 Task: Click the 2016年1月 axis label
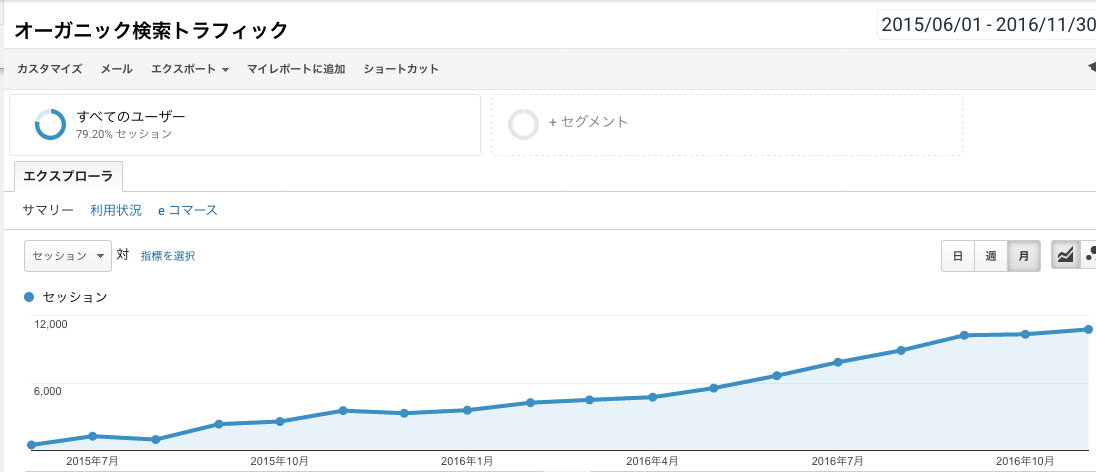(467, 461)
